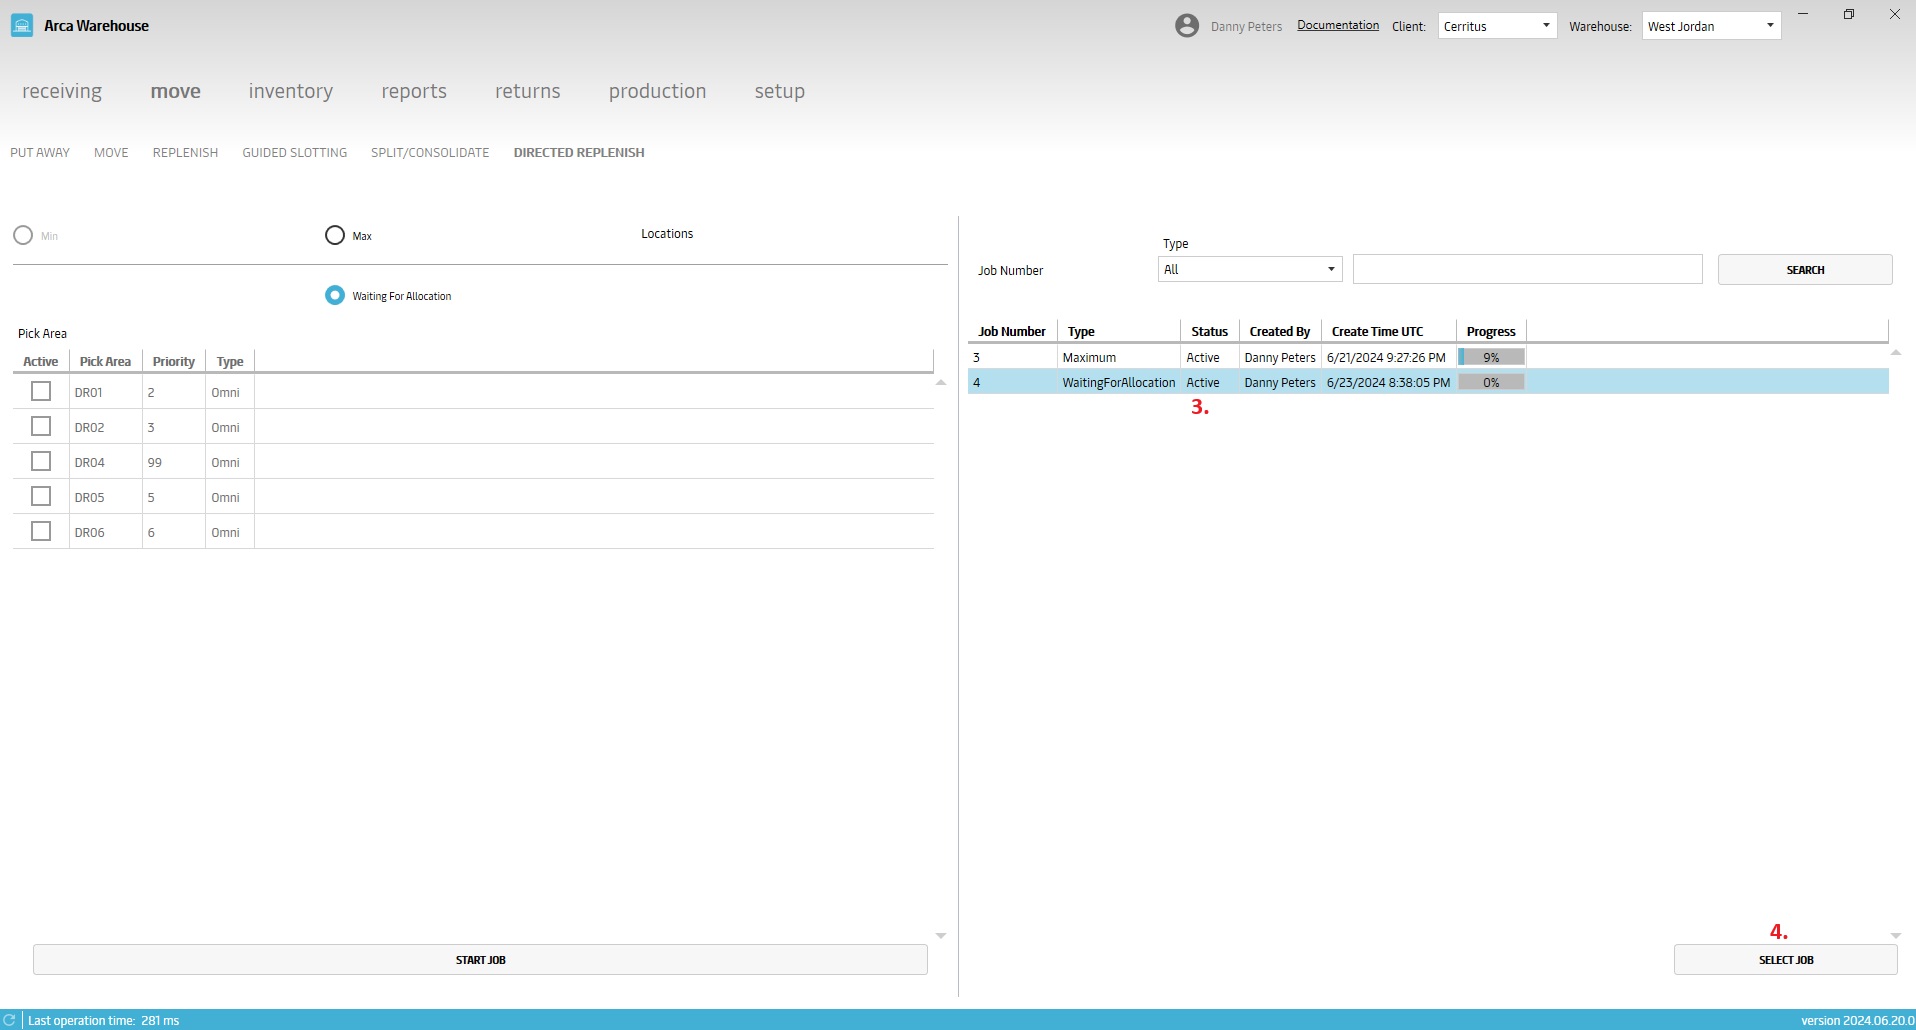Image resolution: width=1916 pixels, height=1030 pixels.
Task: Sort jobs by Progress column header
Action: (1491, 331)
